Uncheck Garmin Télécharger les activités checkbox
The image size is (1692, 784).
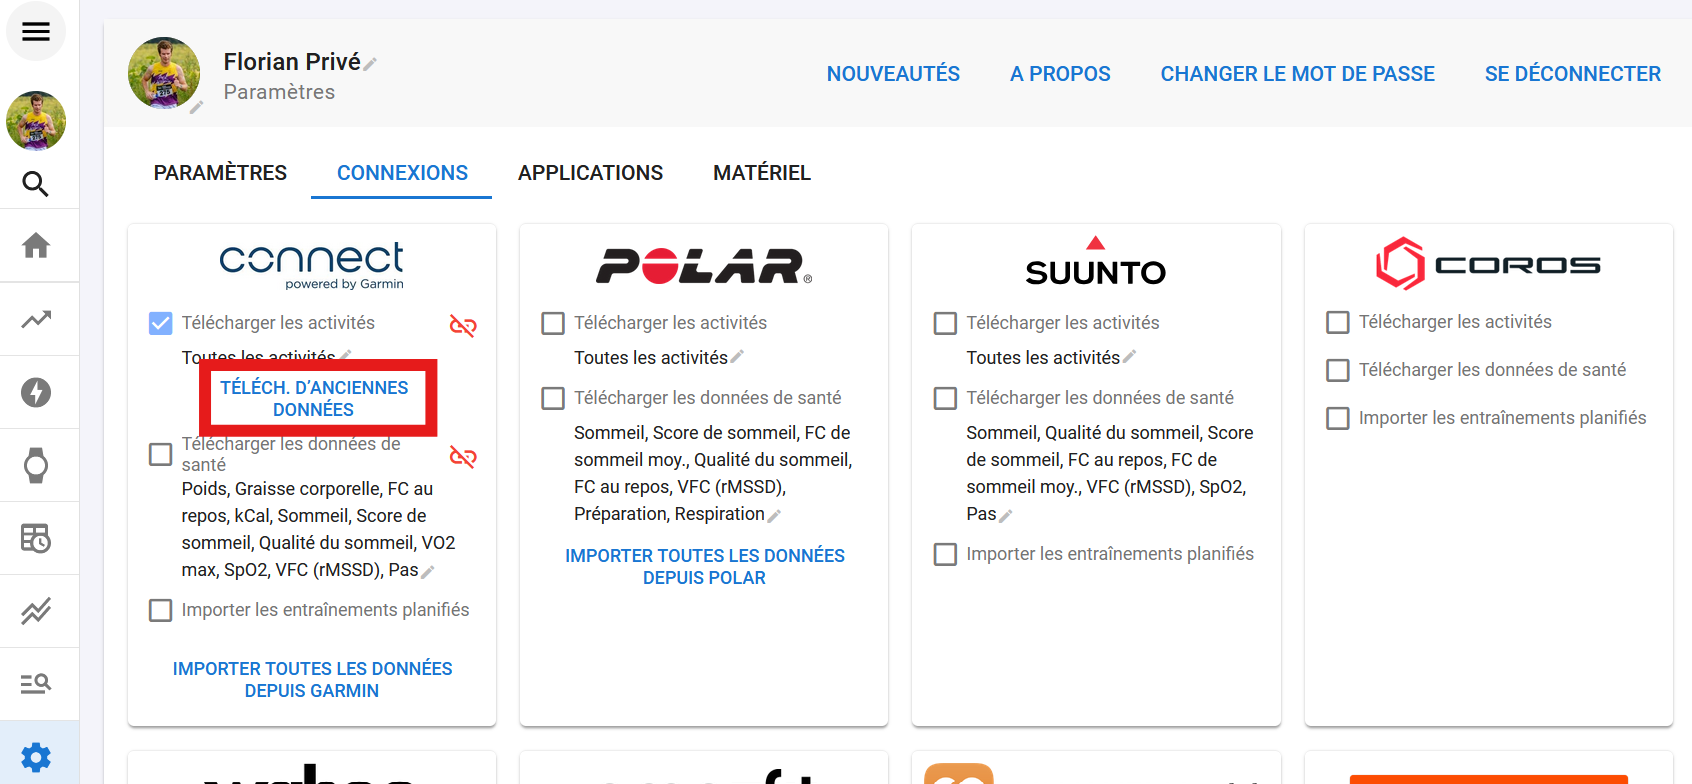pyautogui.click(x=160, y=323)
